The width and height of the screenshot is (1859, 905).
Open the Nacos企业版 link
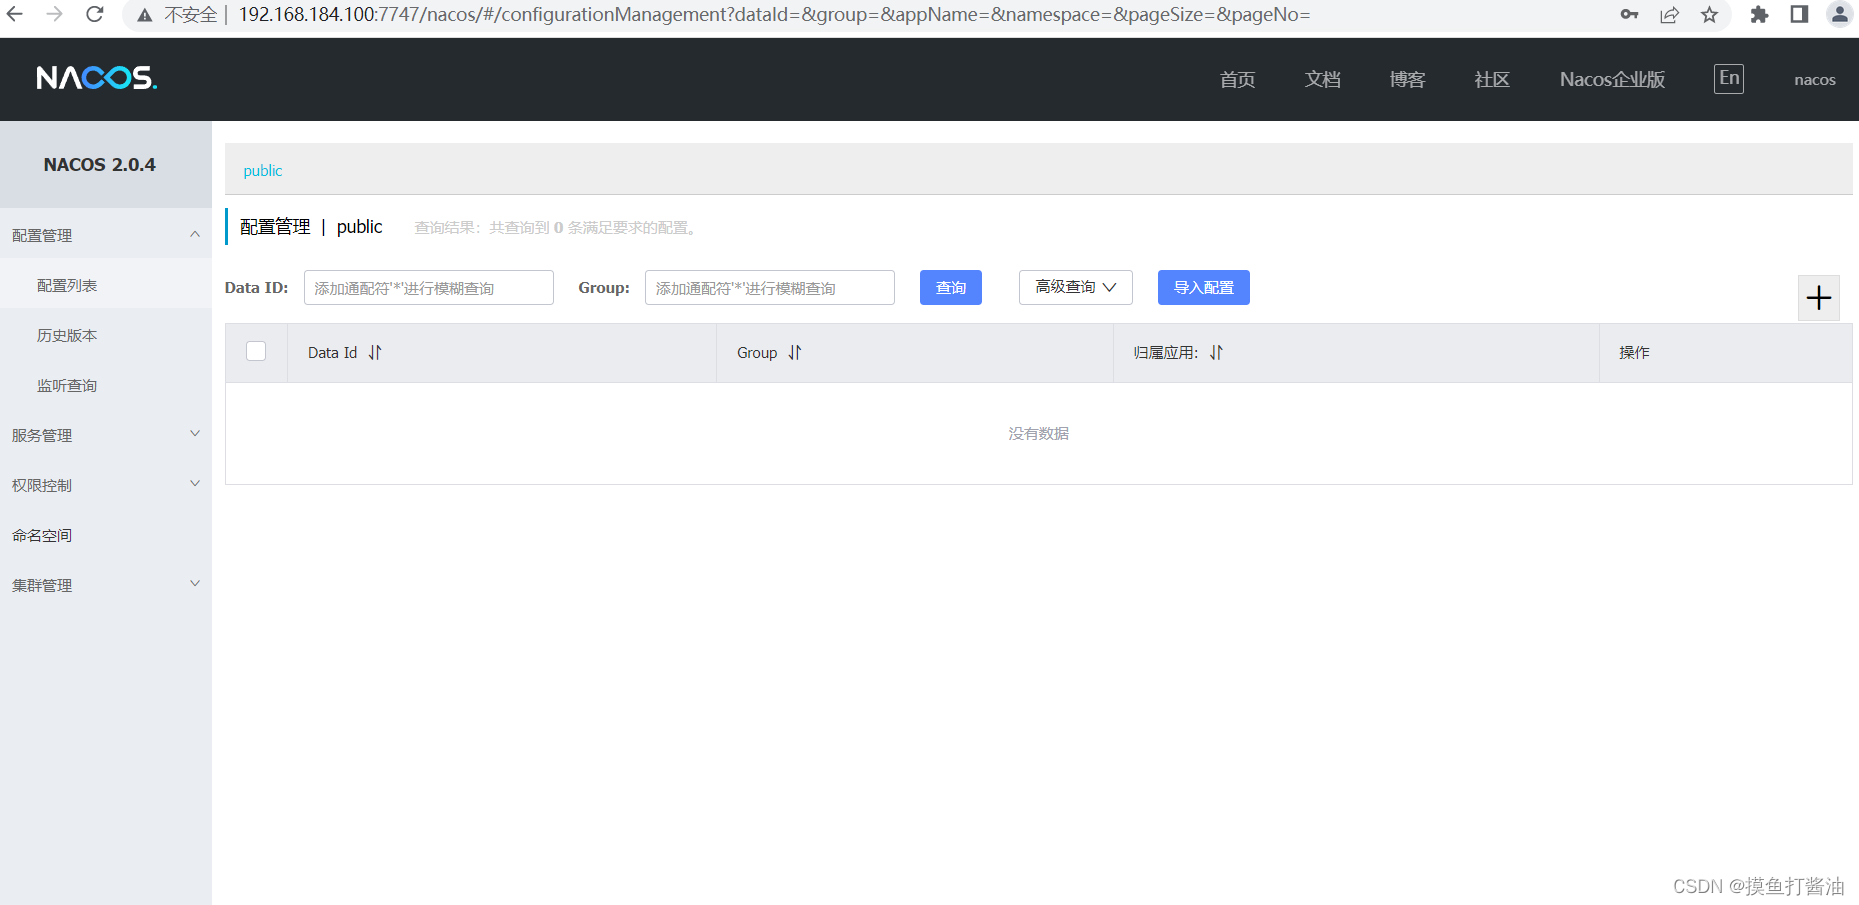(x=1612, y=79)
